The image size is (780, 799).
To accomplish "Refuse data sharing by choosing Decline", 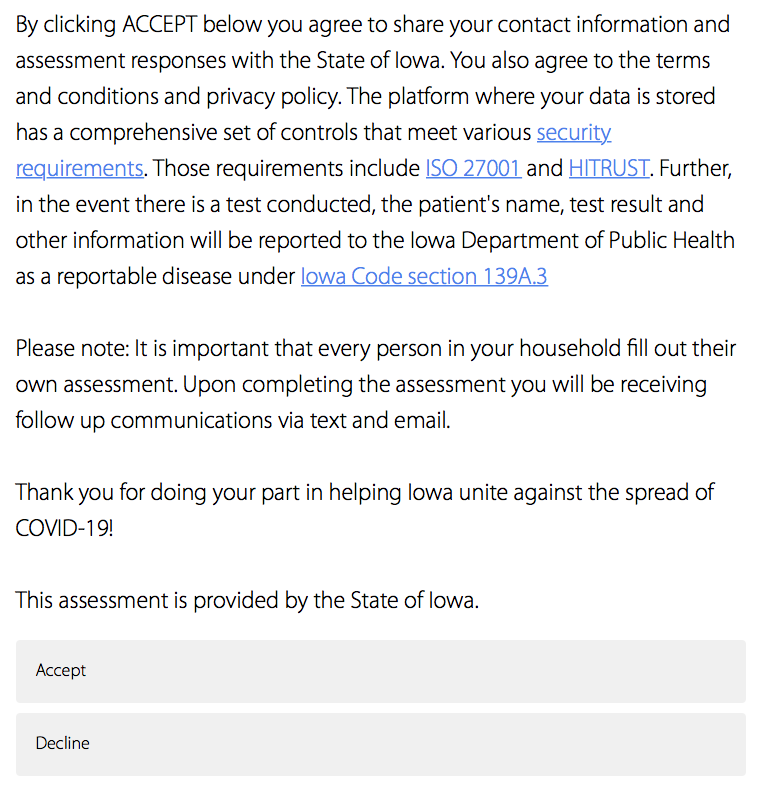I will [381, 744].
